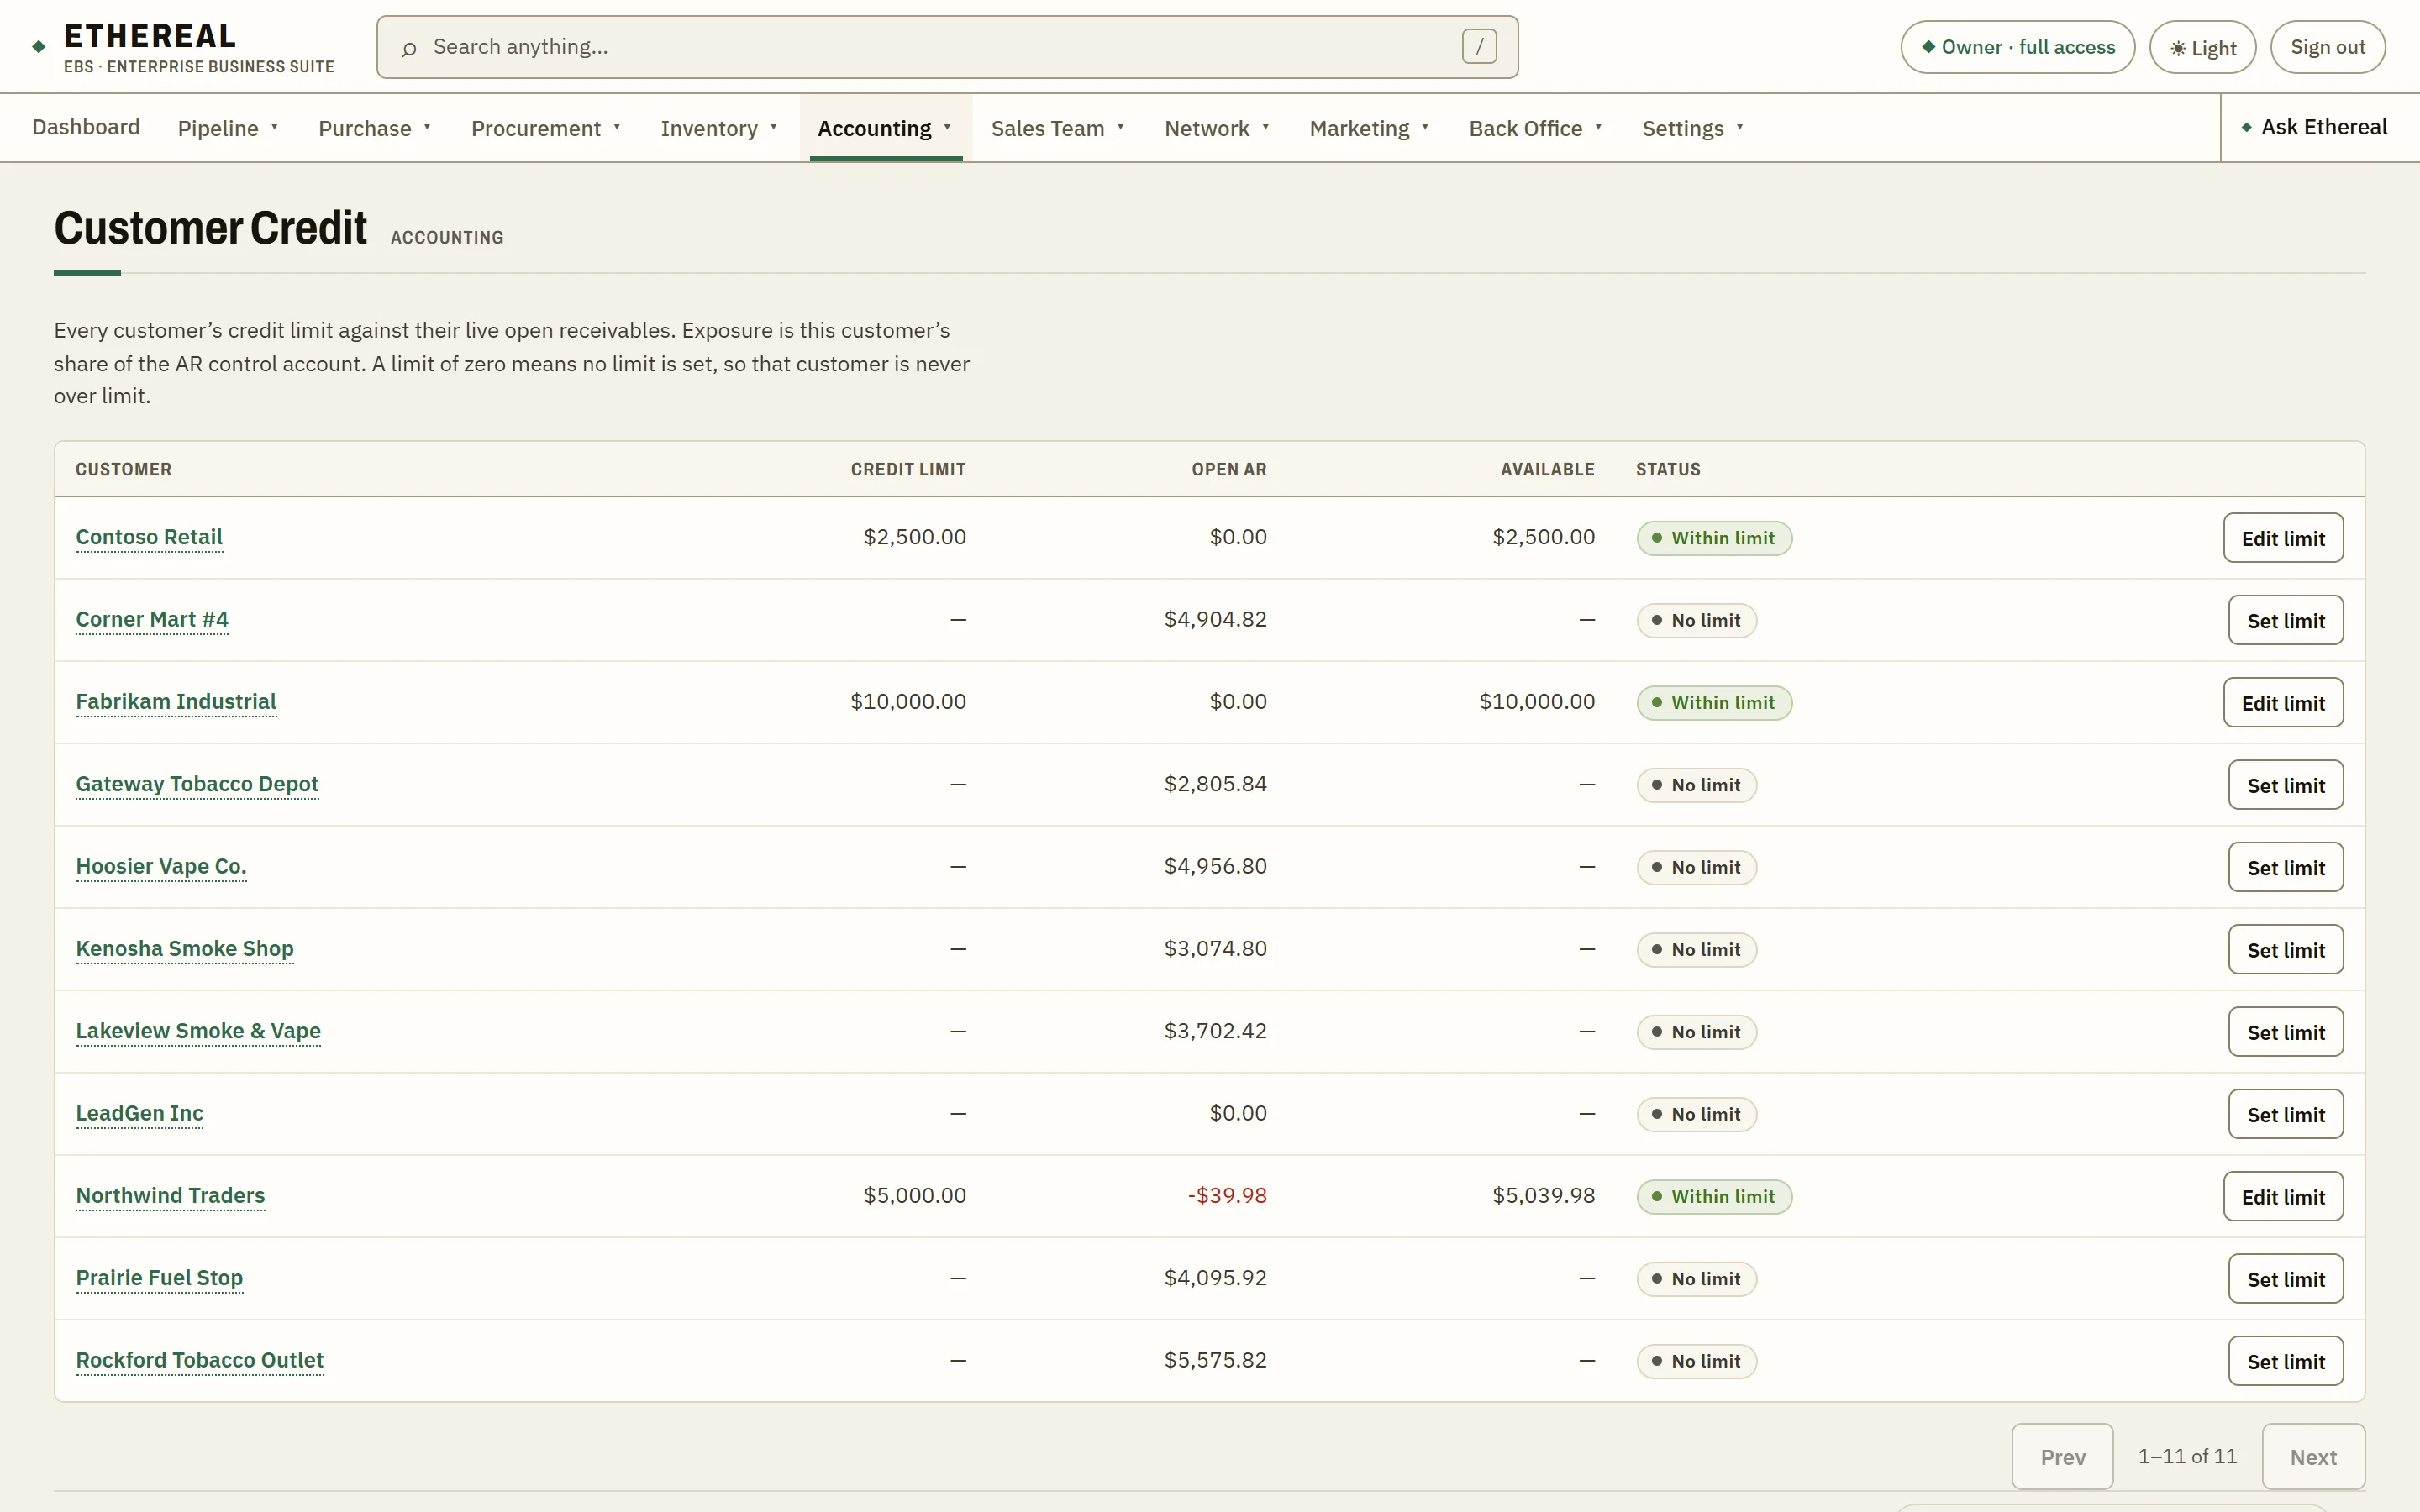Edit limit for Contoso Retail
The image size is (2420, 1512).
(2283, 538)
